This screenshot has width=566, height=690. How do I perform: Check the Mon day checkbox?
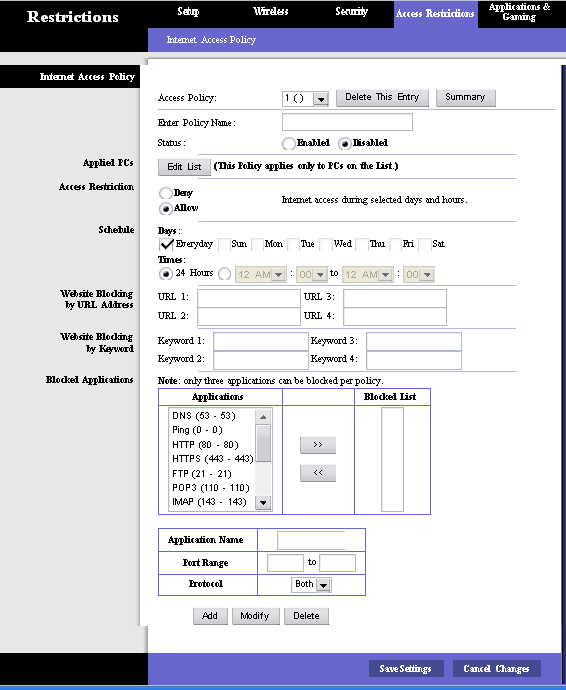coord(257,244)
